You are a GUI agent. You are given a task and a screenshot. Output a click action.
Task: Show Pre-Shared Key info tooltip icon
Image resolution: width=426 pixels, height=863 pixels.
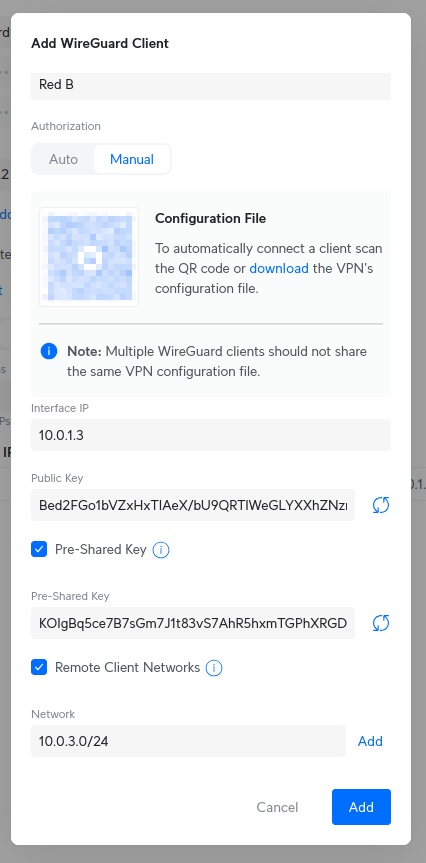(161, 550)
